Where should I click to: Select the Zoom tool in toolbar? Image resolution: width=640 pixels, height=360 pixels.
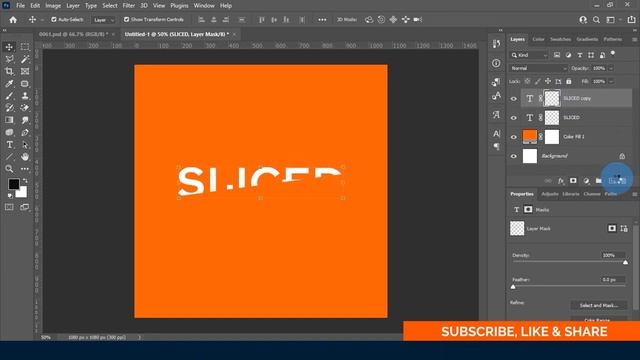(9, 169)
